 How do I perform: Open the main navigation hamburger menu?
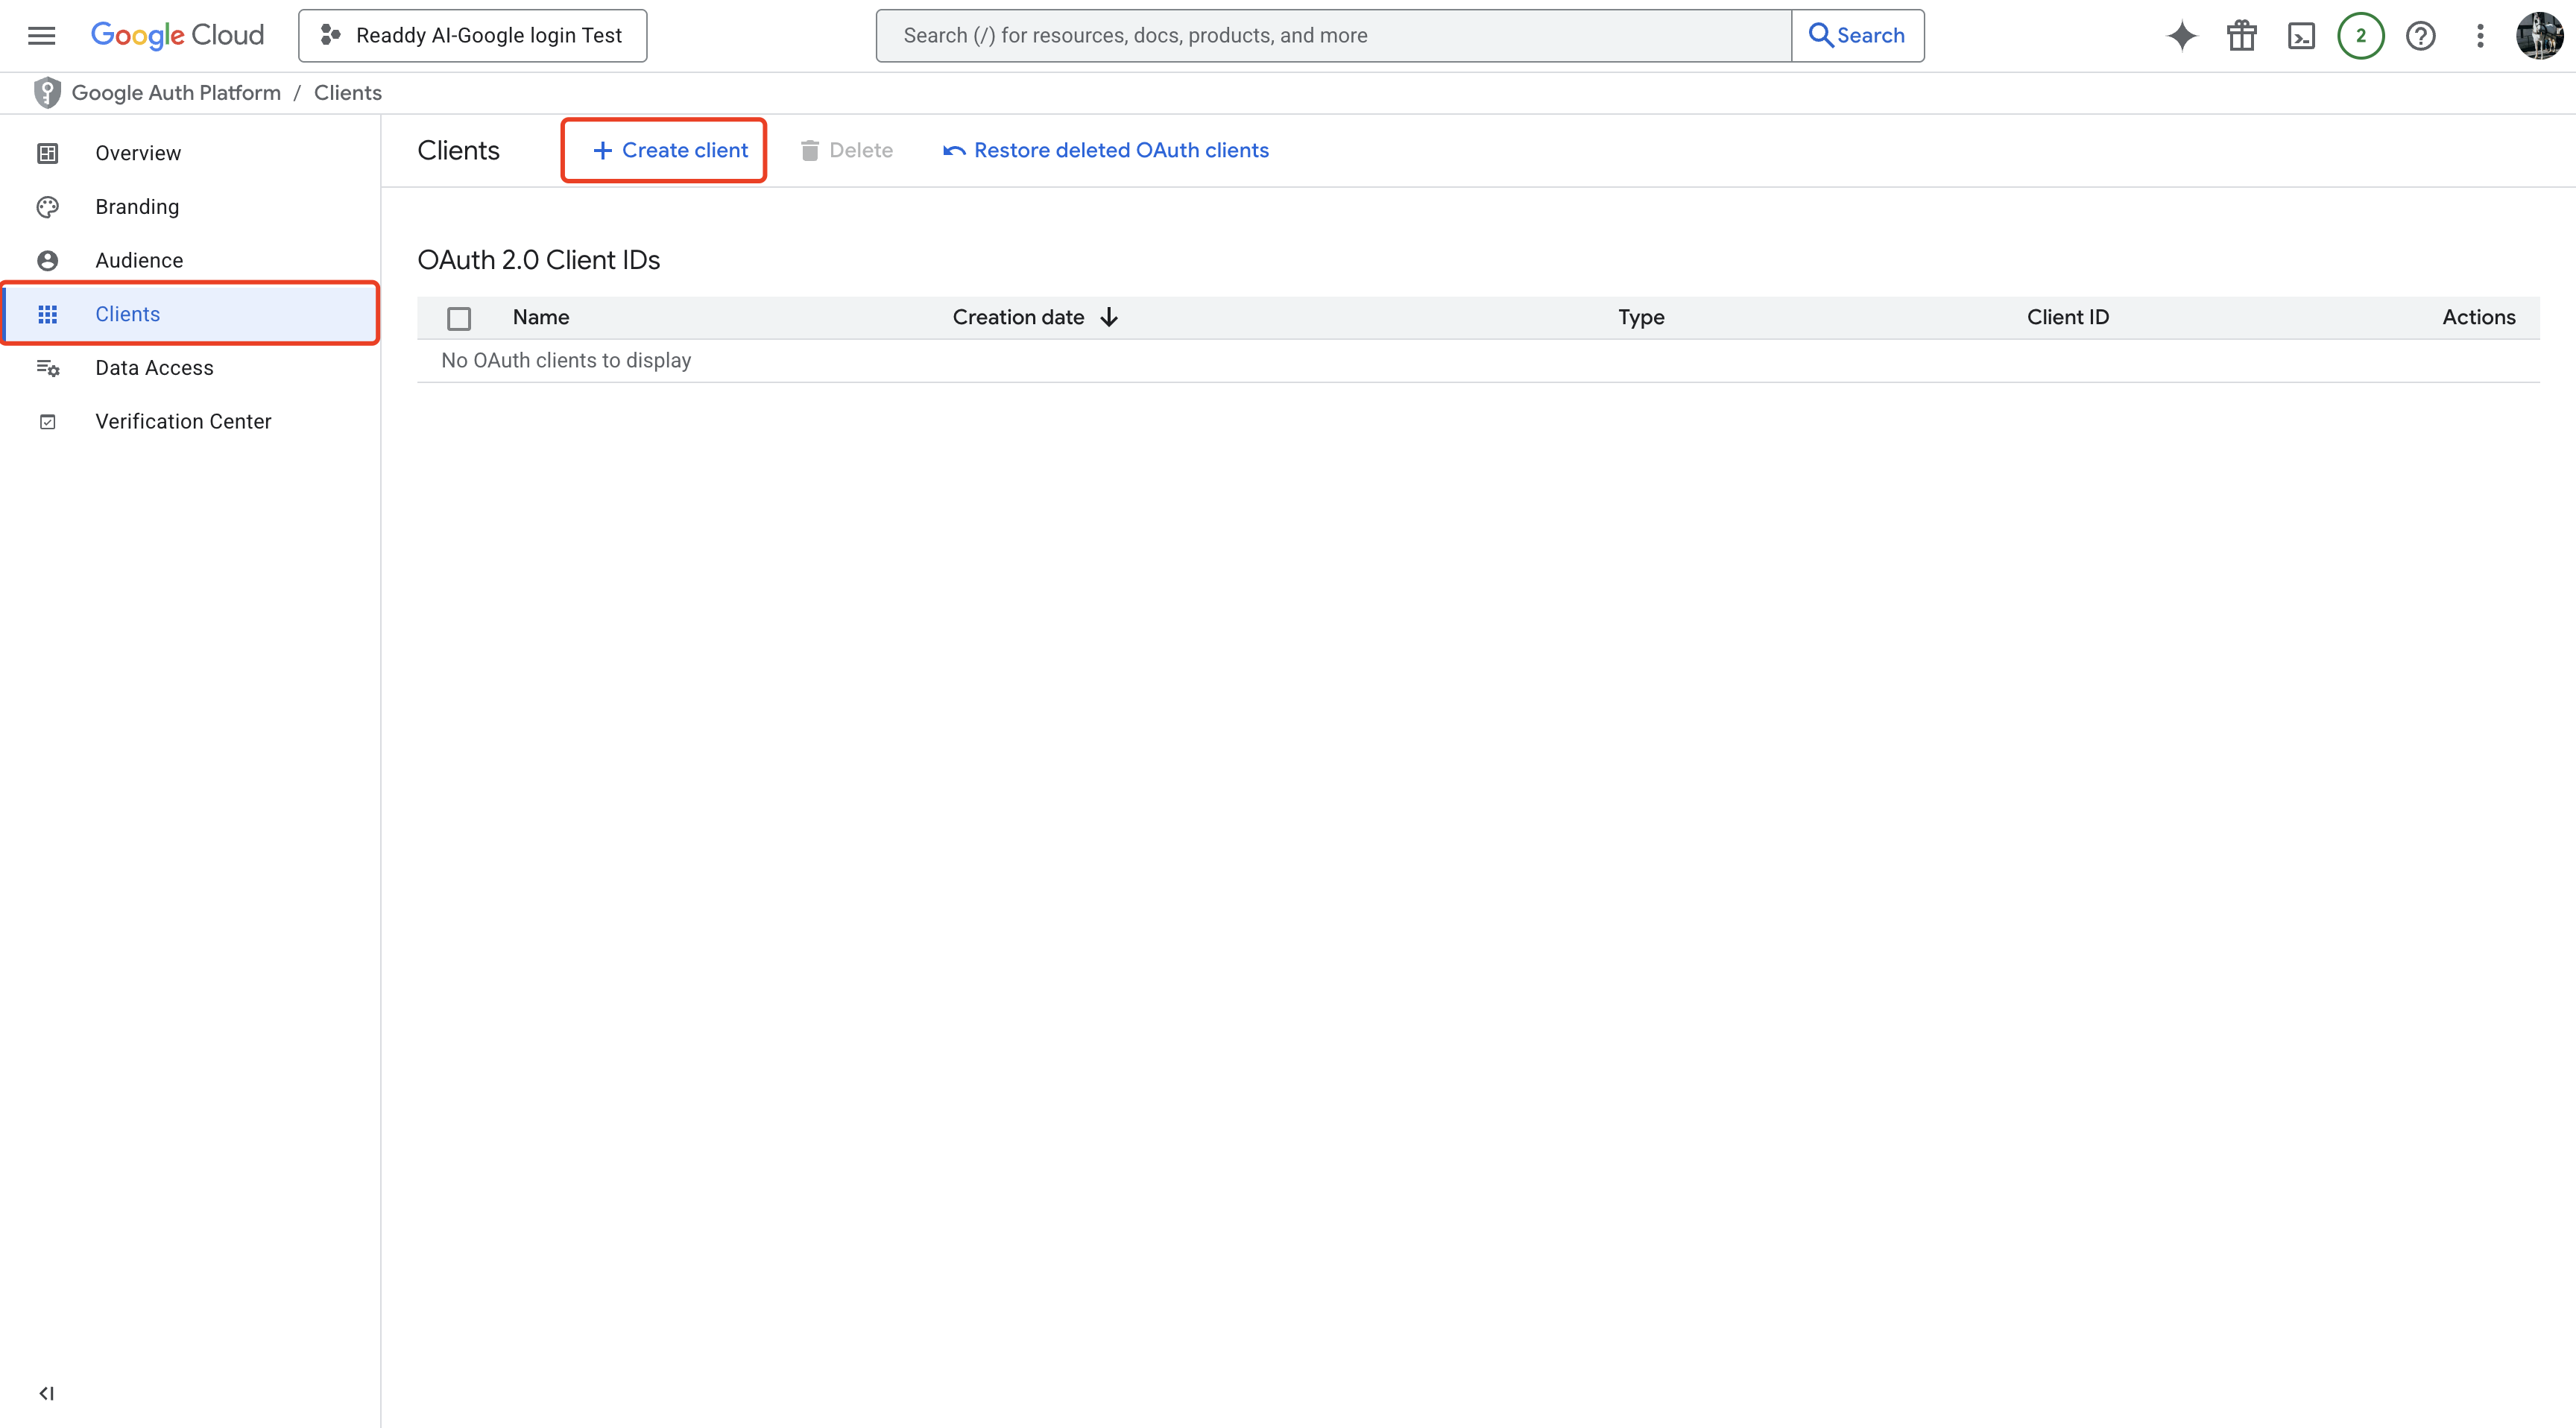[41, 36]
